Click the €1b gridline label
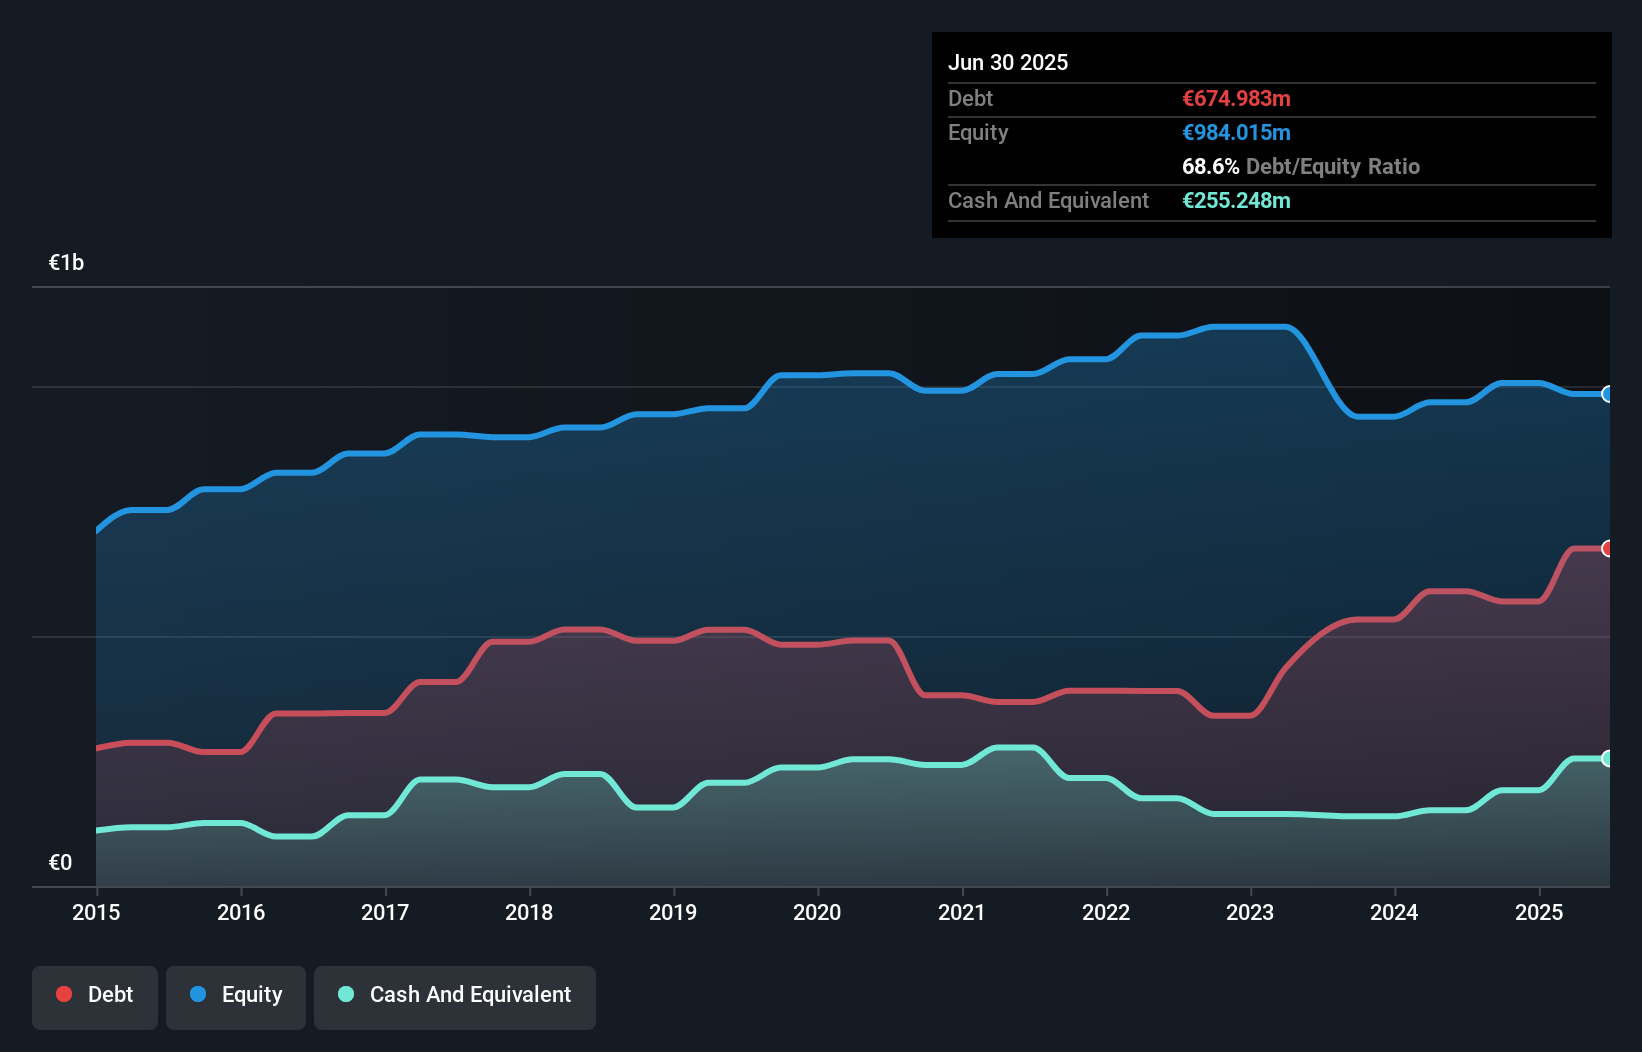 (x=66, y=261)
